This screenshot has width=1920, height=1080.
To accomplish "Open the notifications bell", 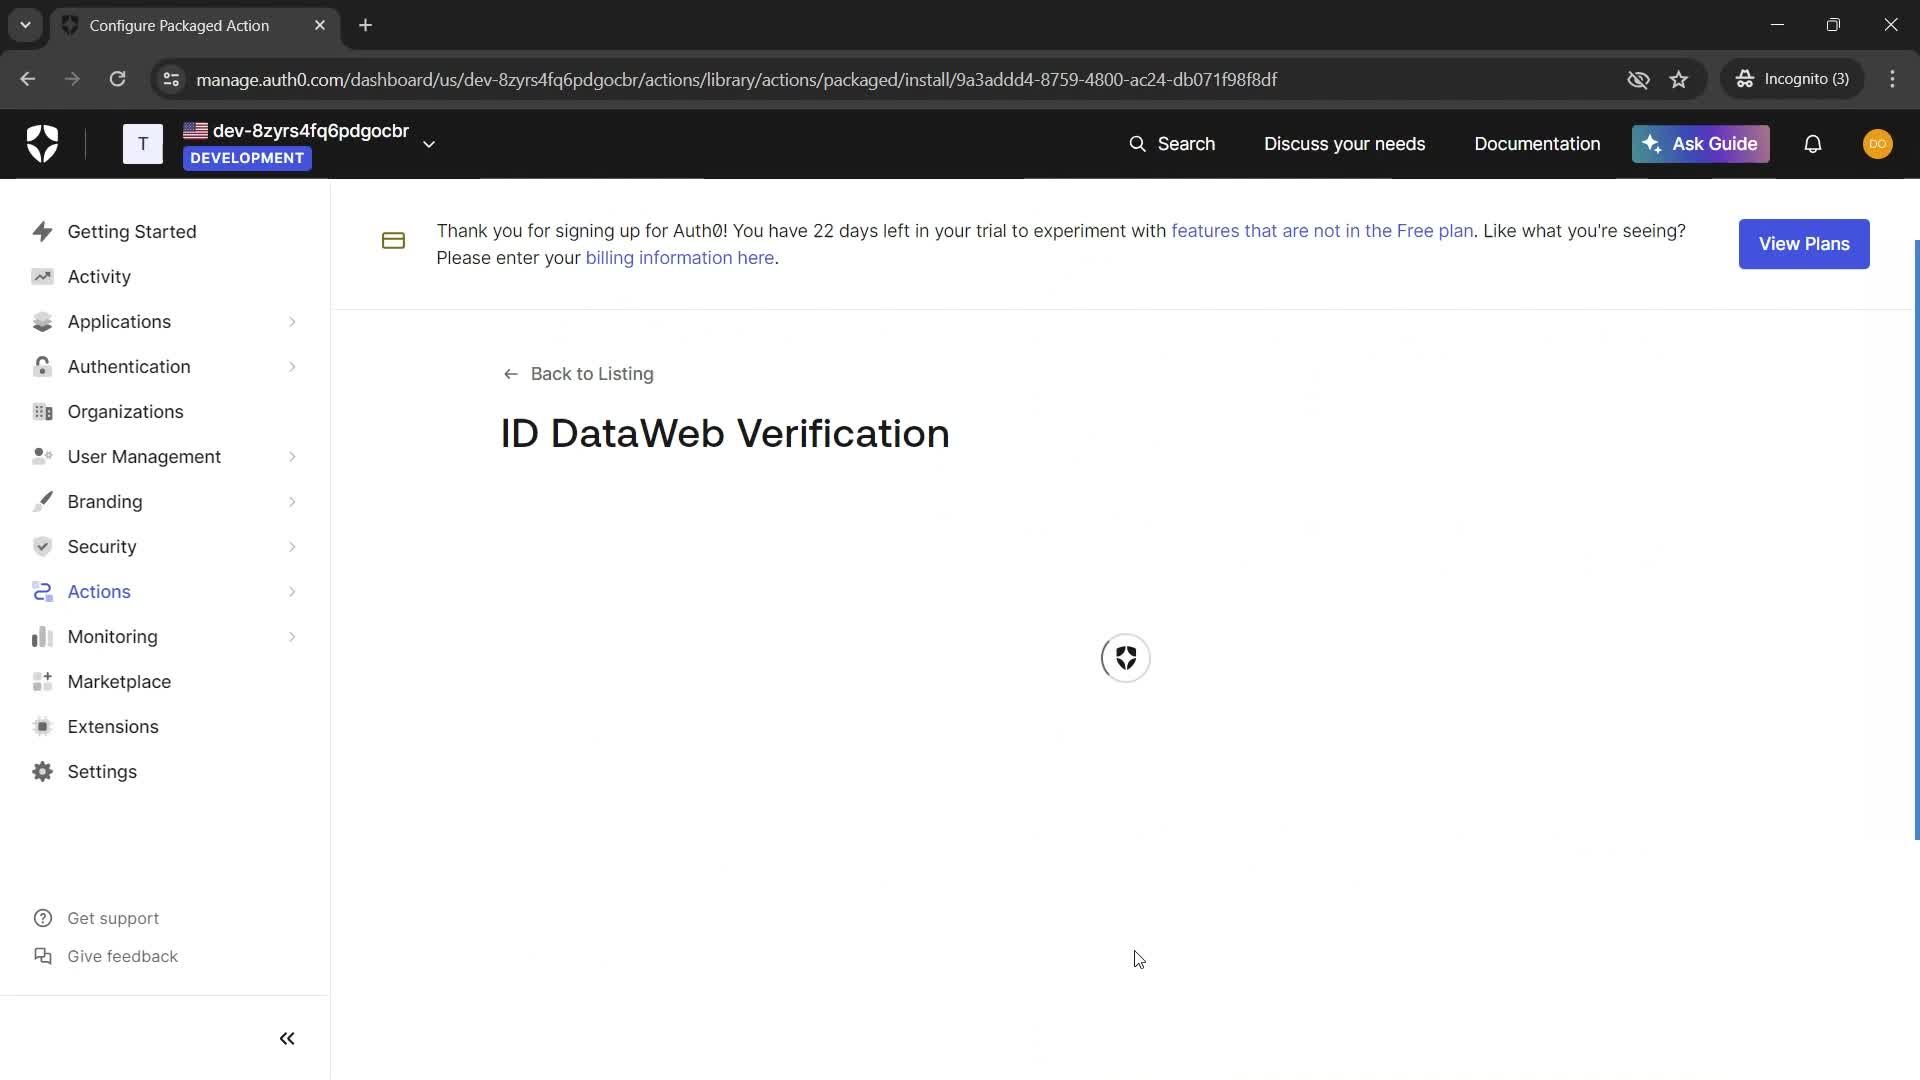I will coord(1813,144).
